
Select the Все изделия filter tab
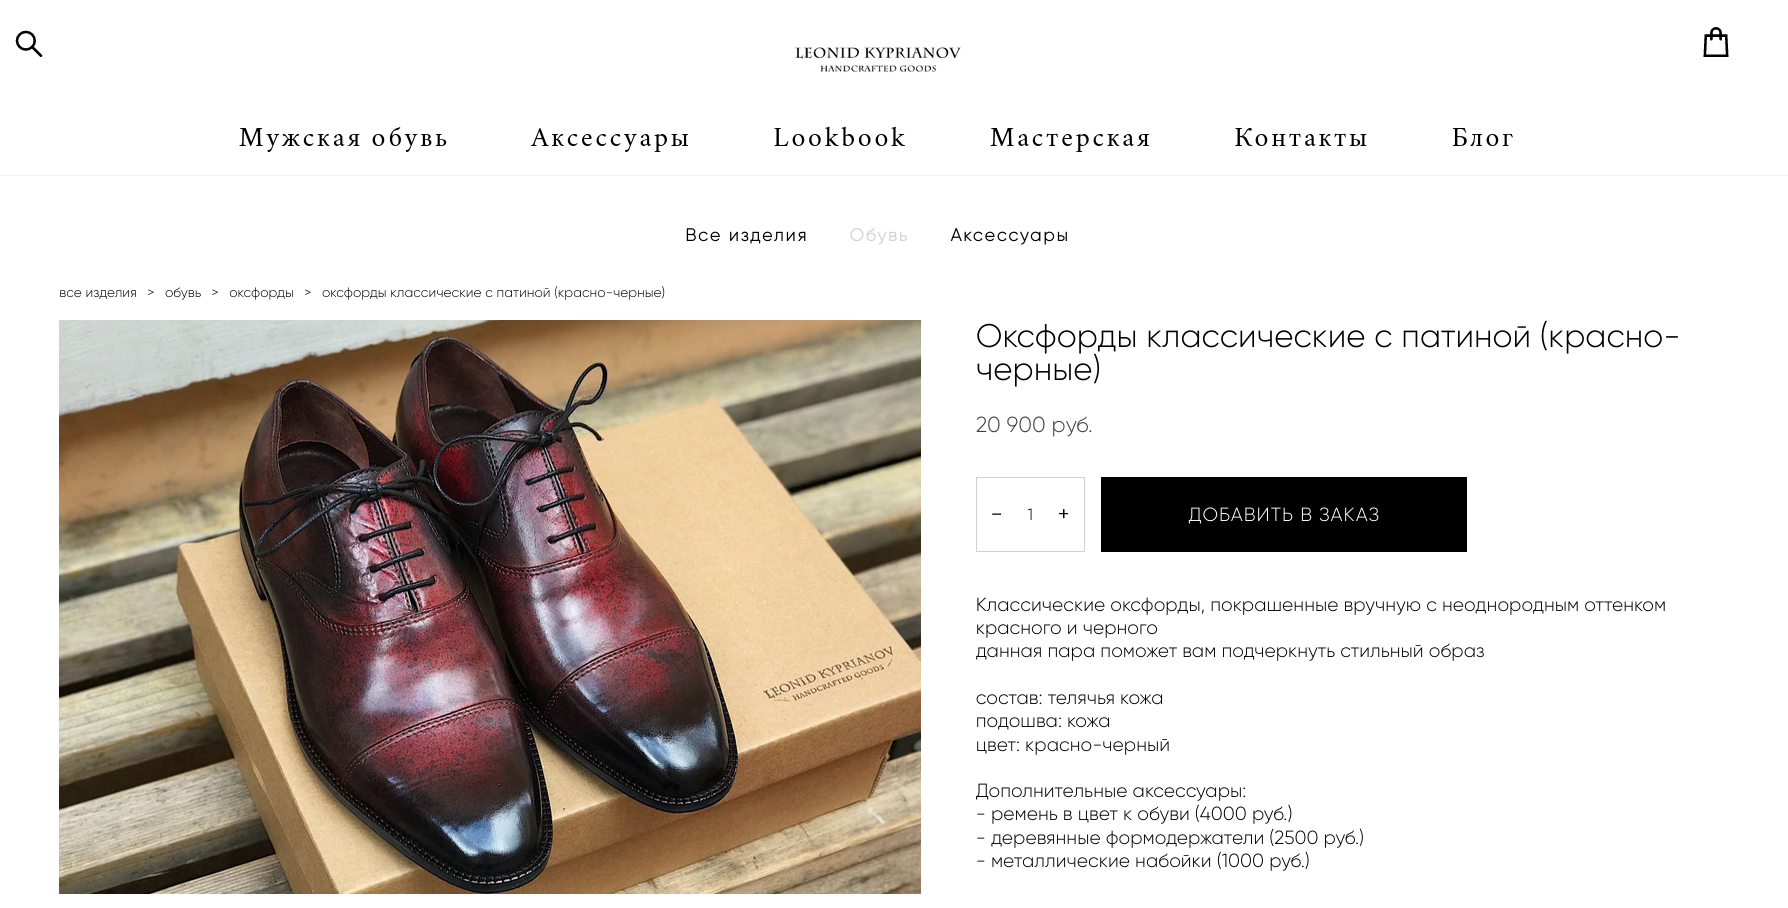pos(746,235)
